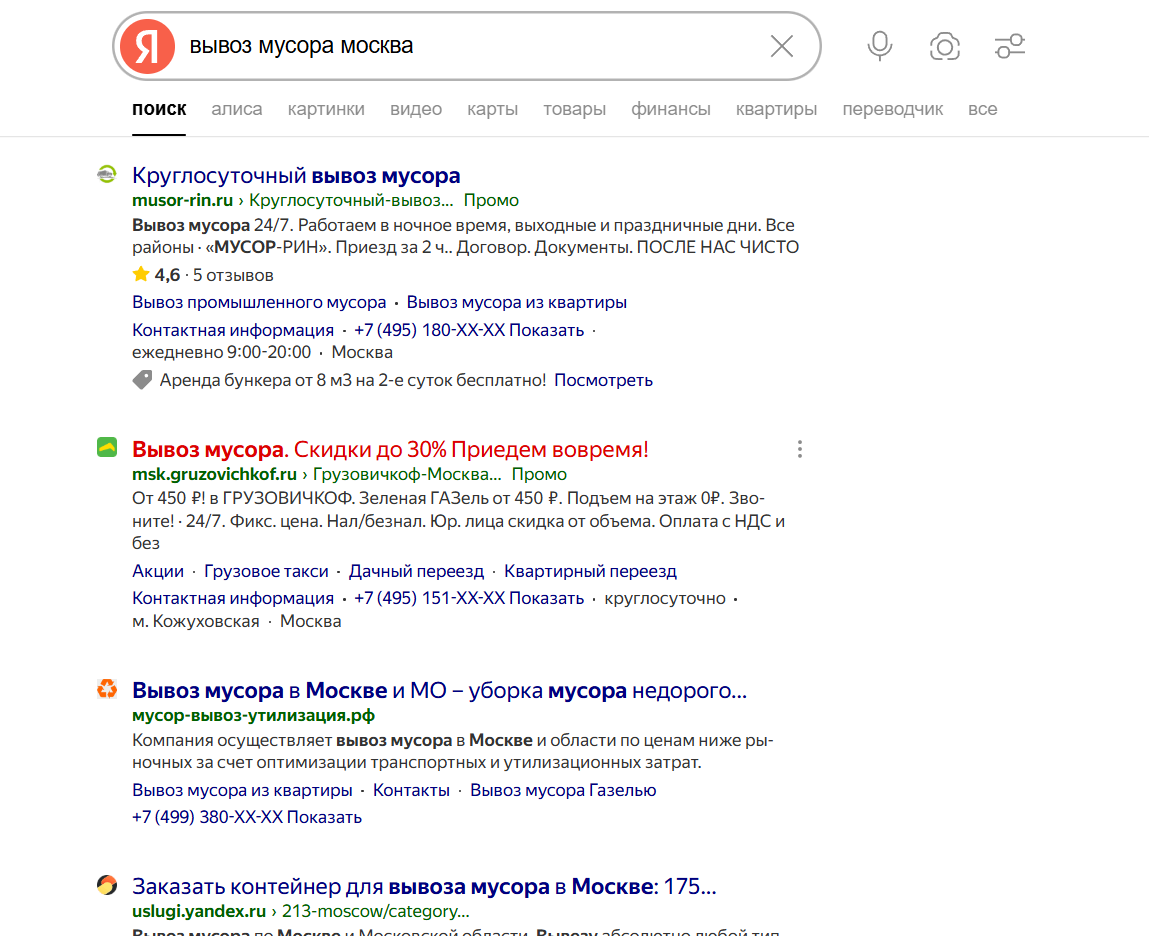Select the поиск tab

point(159,109)
